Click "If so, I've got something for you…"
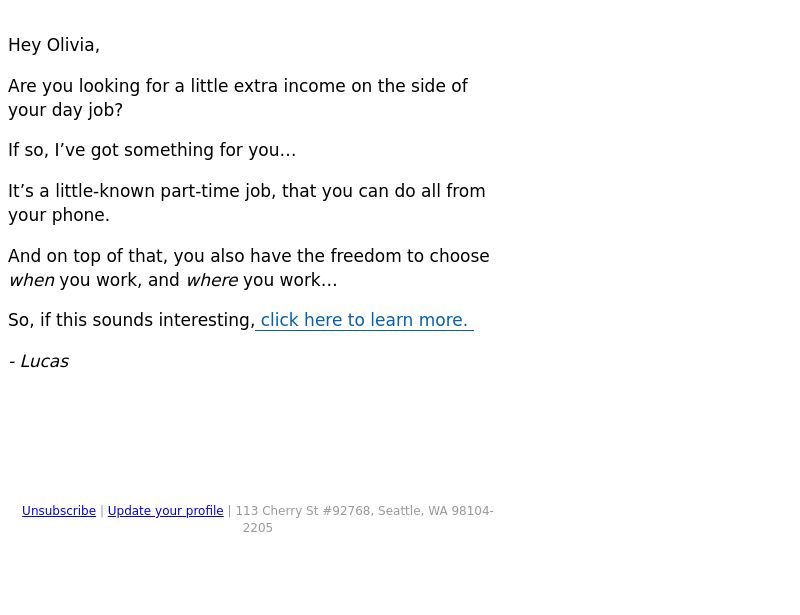Image resolution: width=800 pixels, height=615 pixels. pos(152,150)
